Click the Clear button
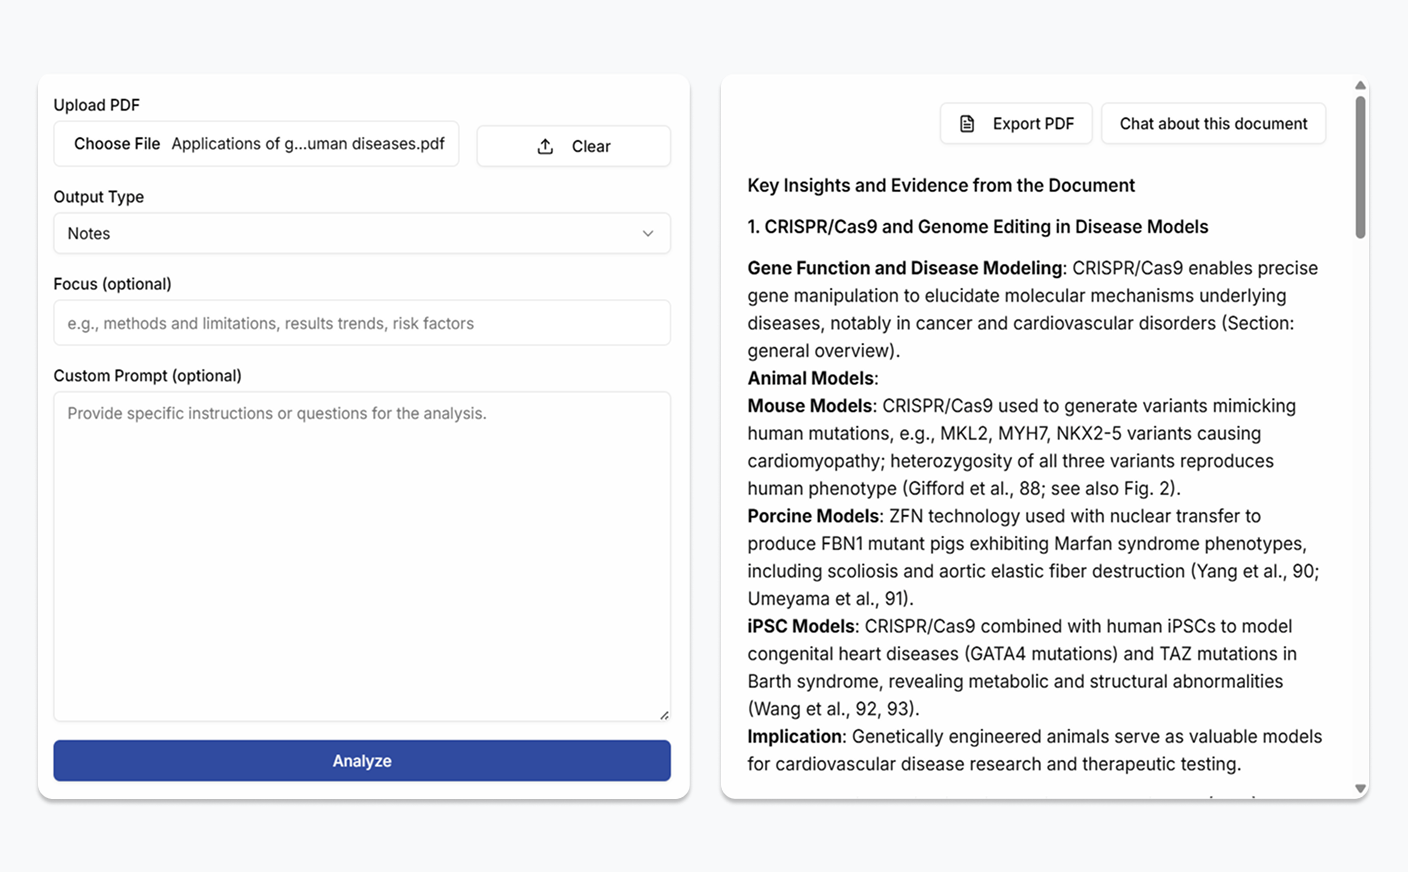Image resolution: width=1408 pixels, height=872 pixels. pyautogui.click(x=574, y=146)
